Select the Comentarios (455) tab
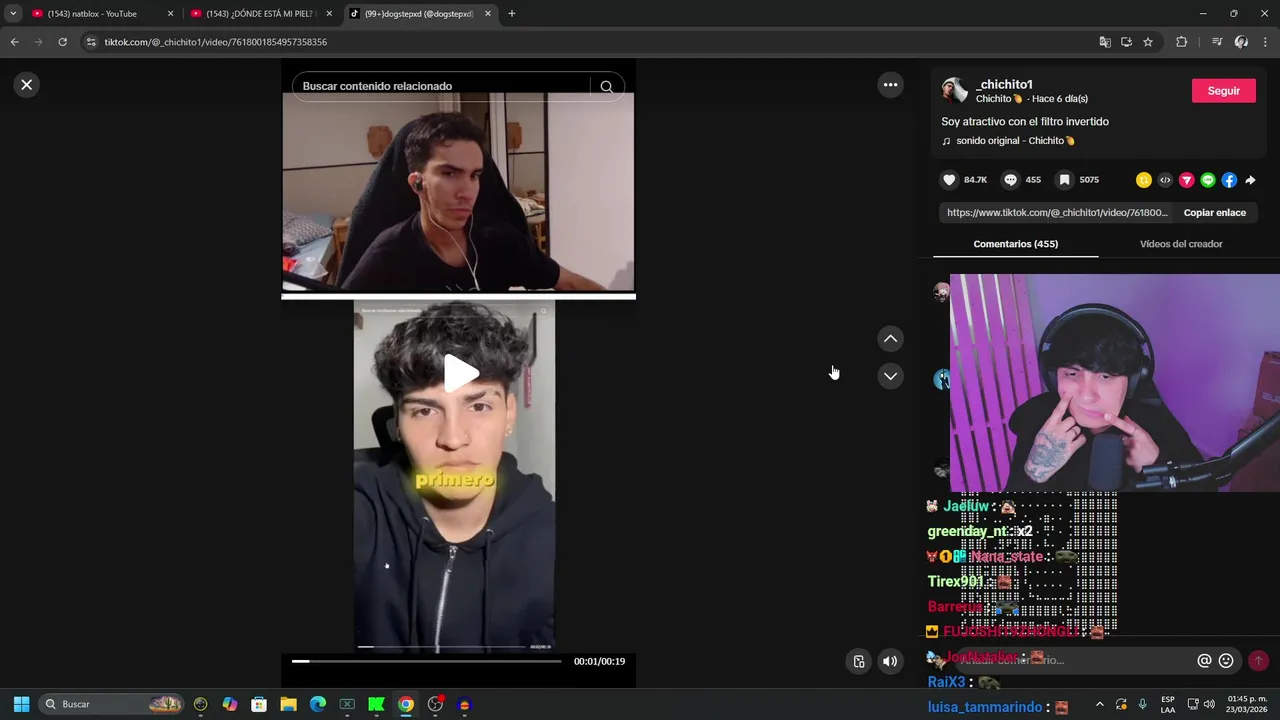The height and width of the screenshot is (720, 1280). [x=1015, y=244]
